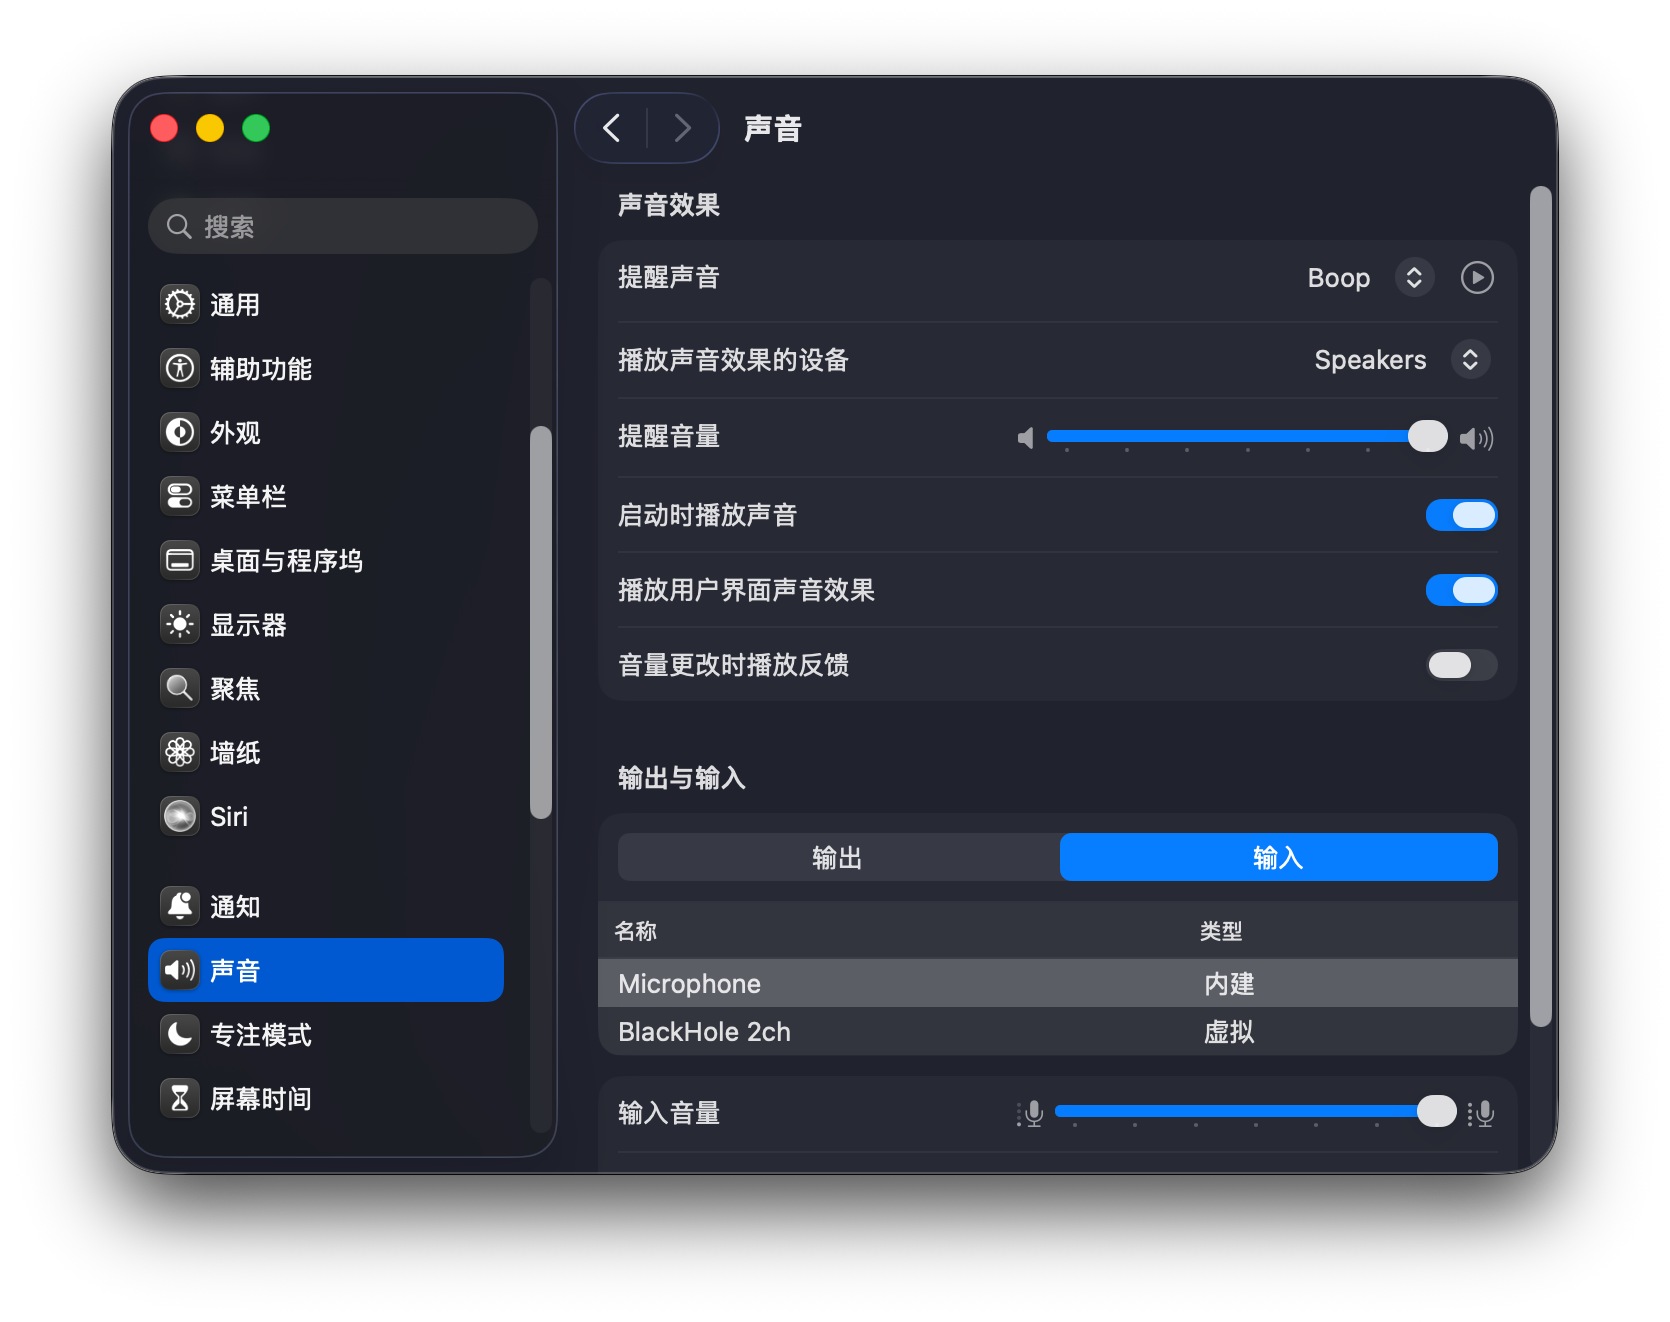Click the 搜索 search field

[x=343, y=226]
